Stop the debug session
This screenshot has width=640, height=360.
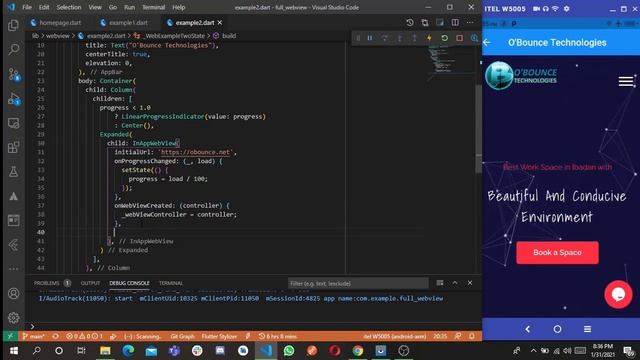pyautogui.click(x=460, y=38)
